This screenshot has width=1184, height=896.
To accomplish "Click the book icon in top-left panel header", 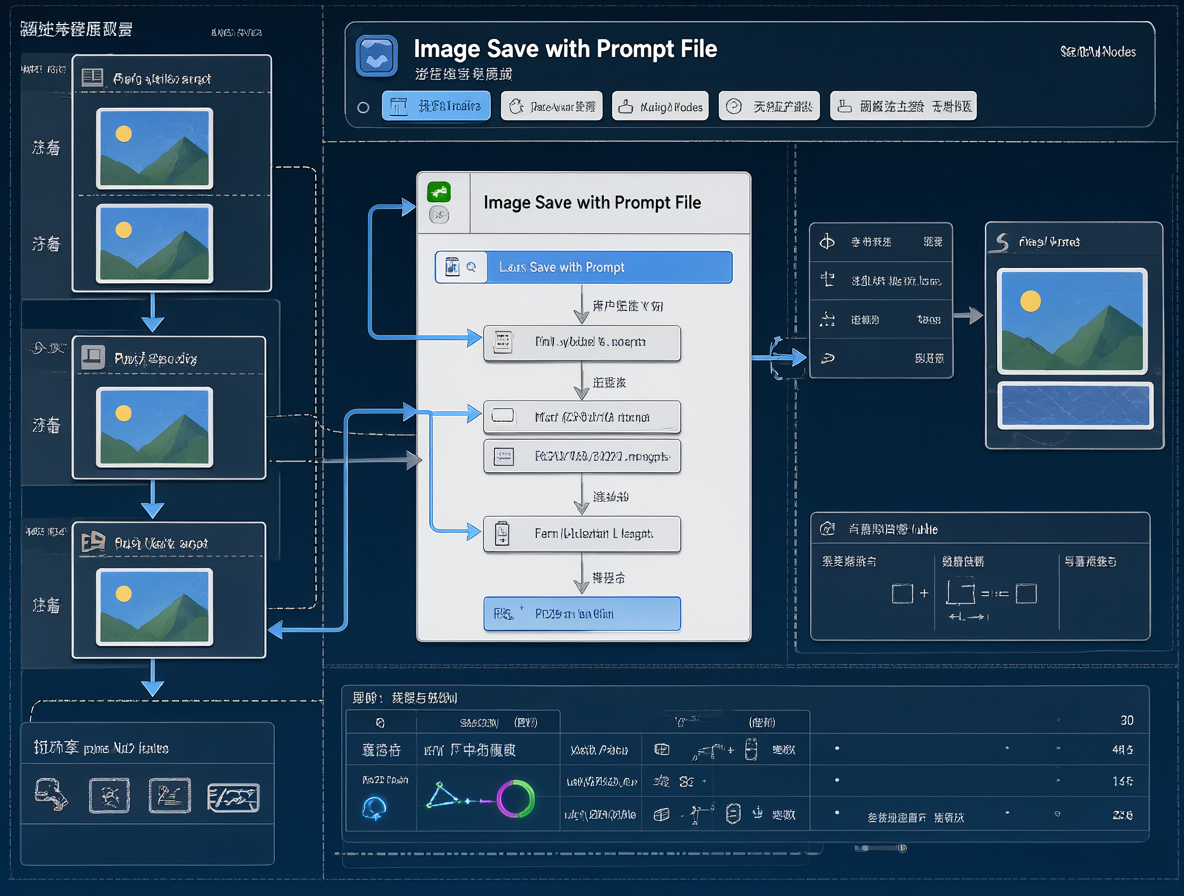I will [x=92, y=77].
